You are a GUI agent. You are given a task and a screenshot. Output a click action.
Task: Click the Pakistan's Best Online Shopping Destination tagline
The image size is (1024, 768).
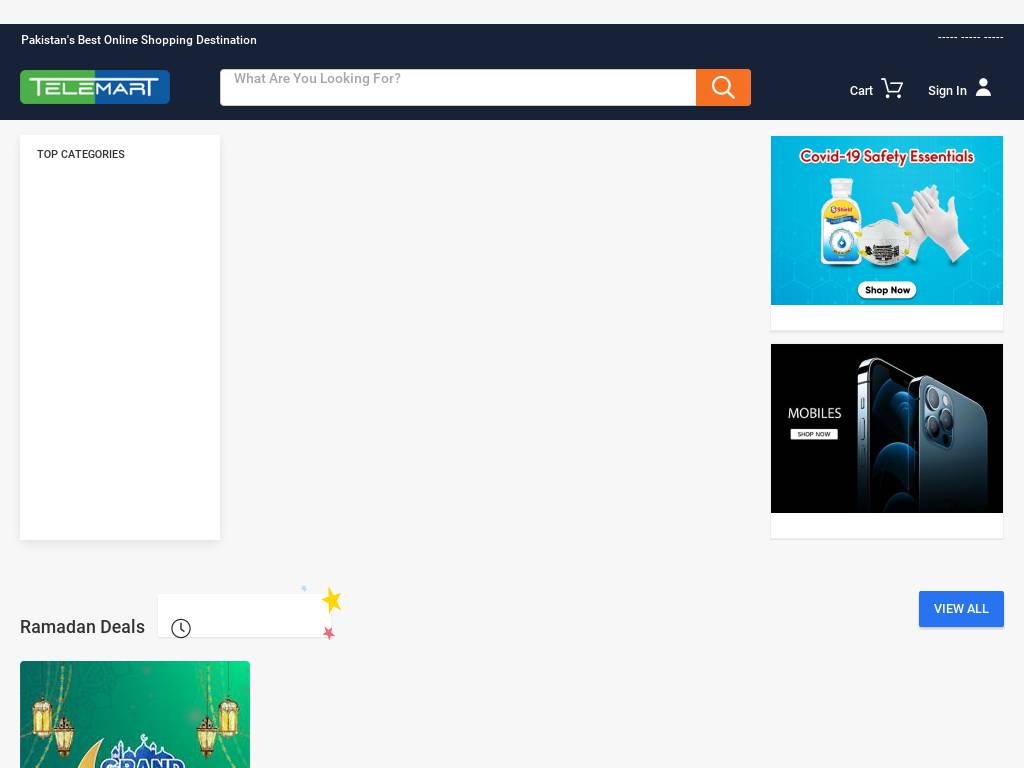click(x=138, y=40)
